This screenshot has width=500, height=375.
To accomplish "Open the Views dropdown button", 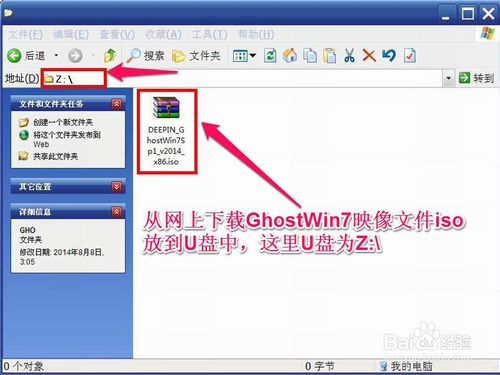I will pos(244,56).
